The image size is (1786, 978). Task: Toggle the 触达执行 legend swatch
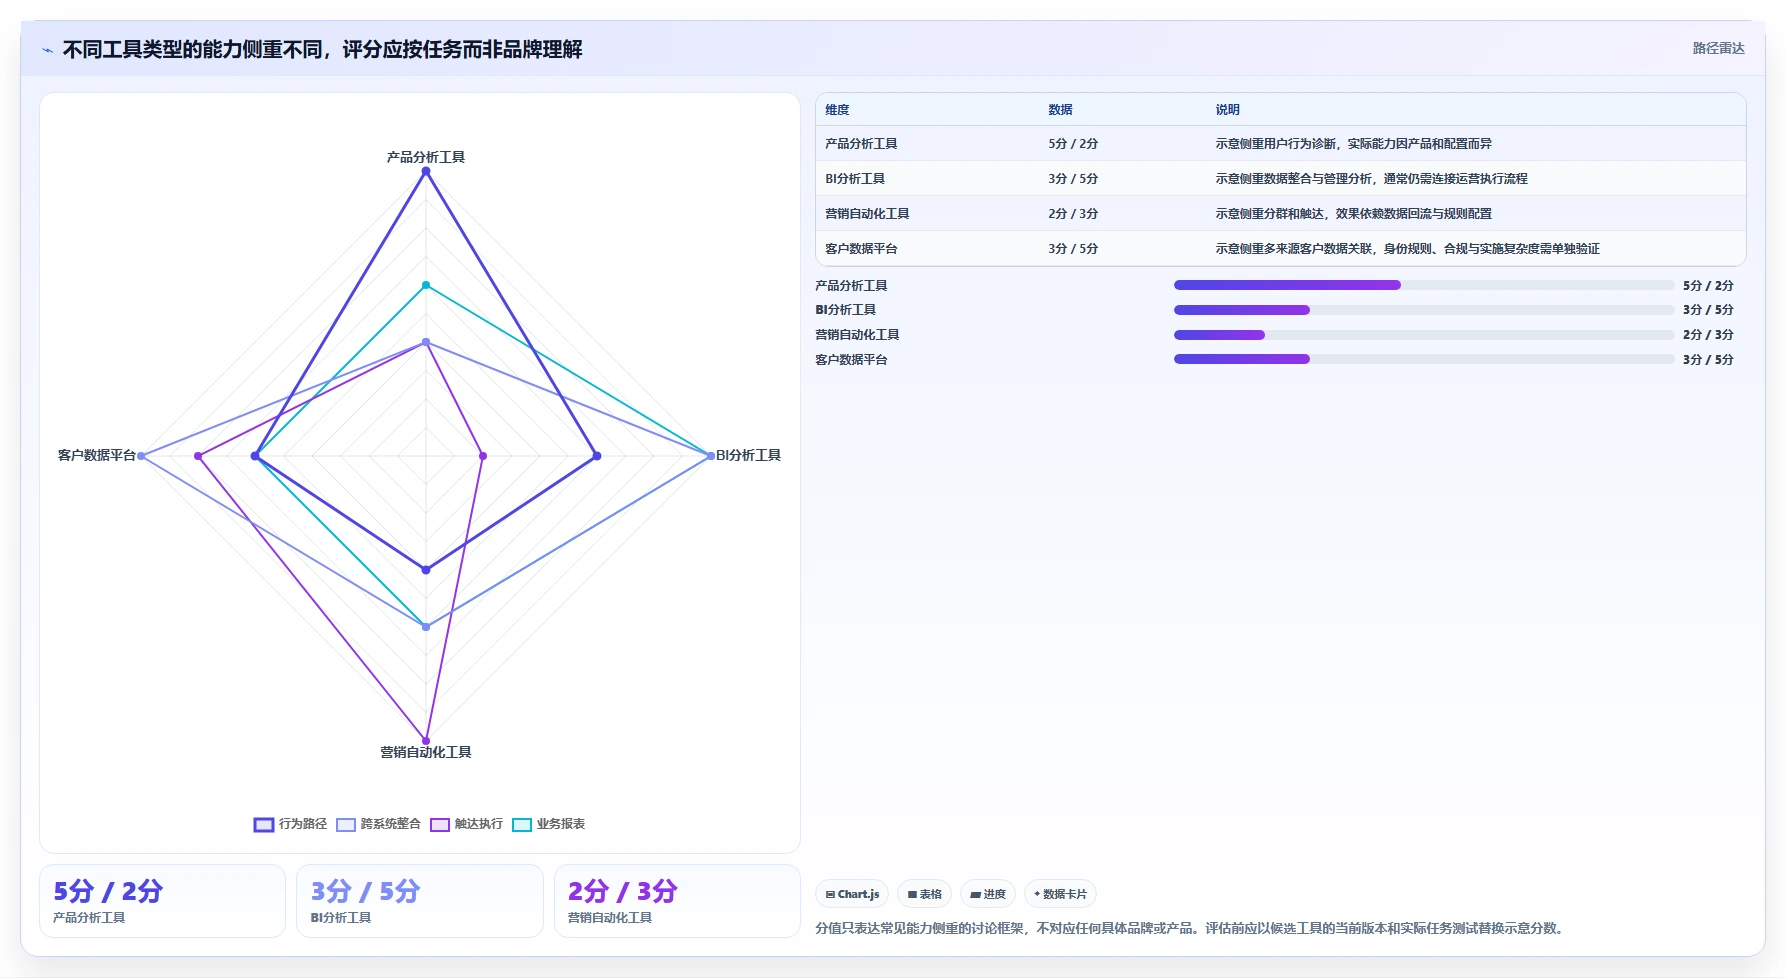tap(440, 825)
